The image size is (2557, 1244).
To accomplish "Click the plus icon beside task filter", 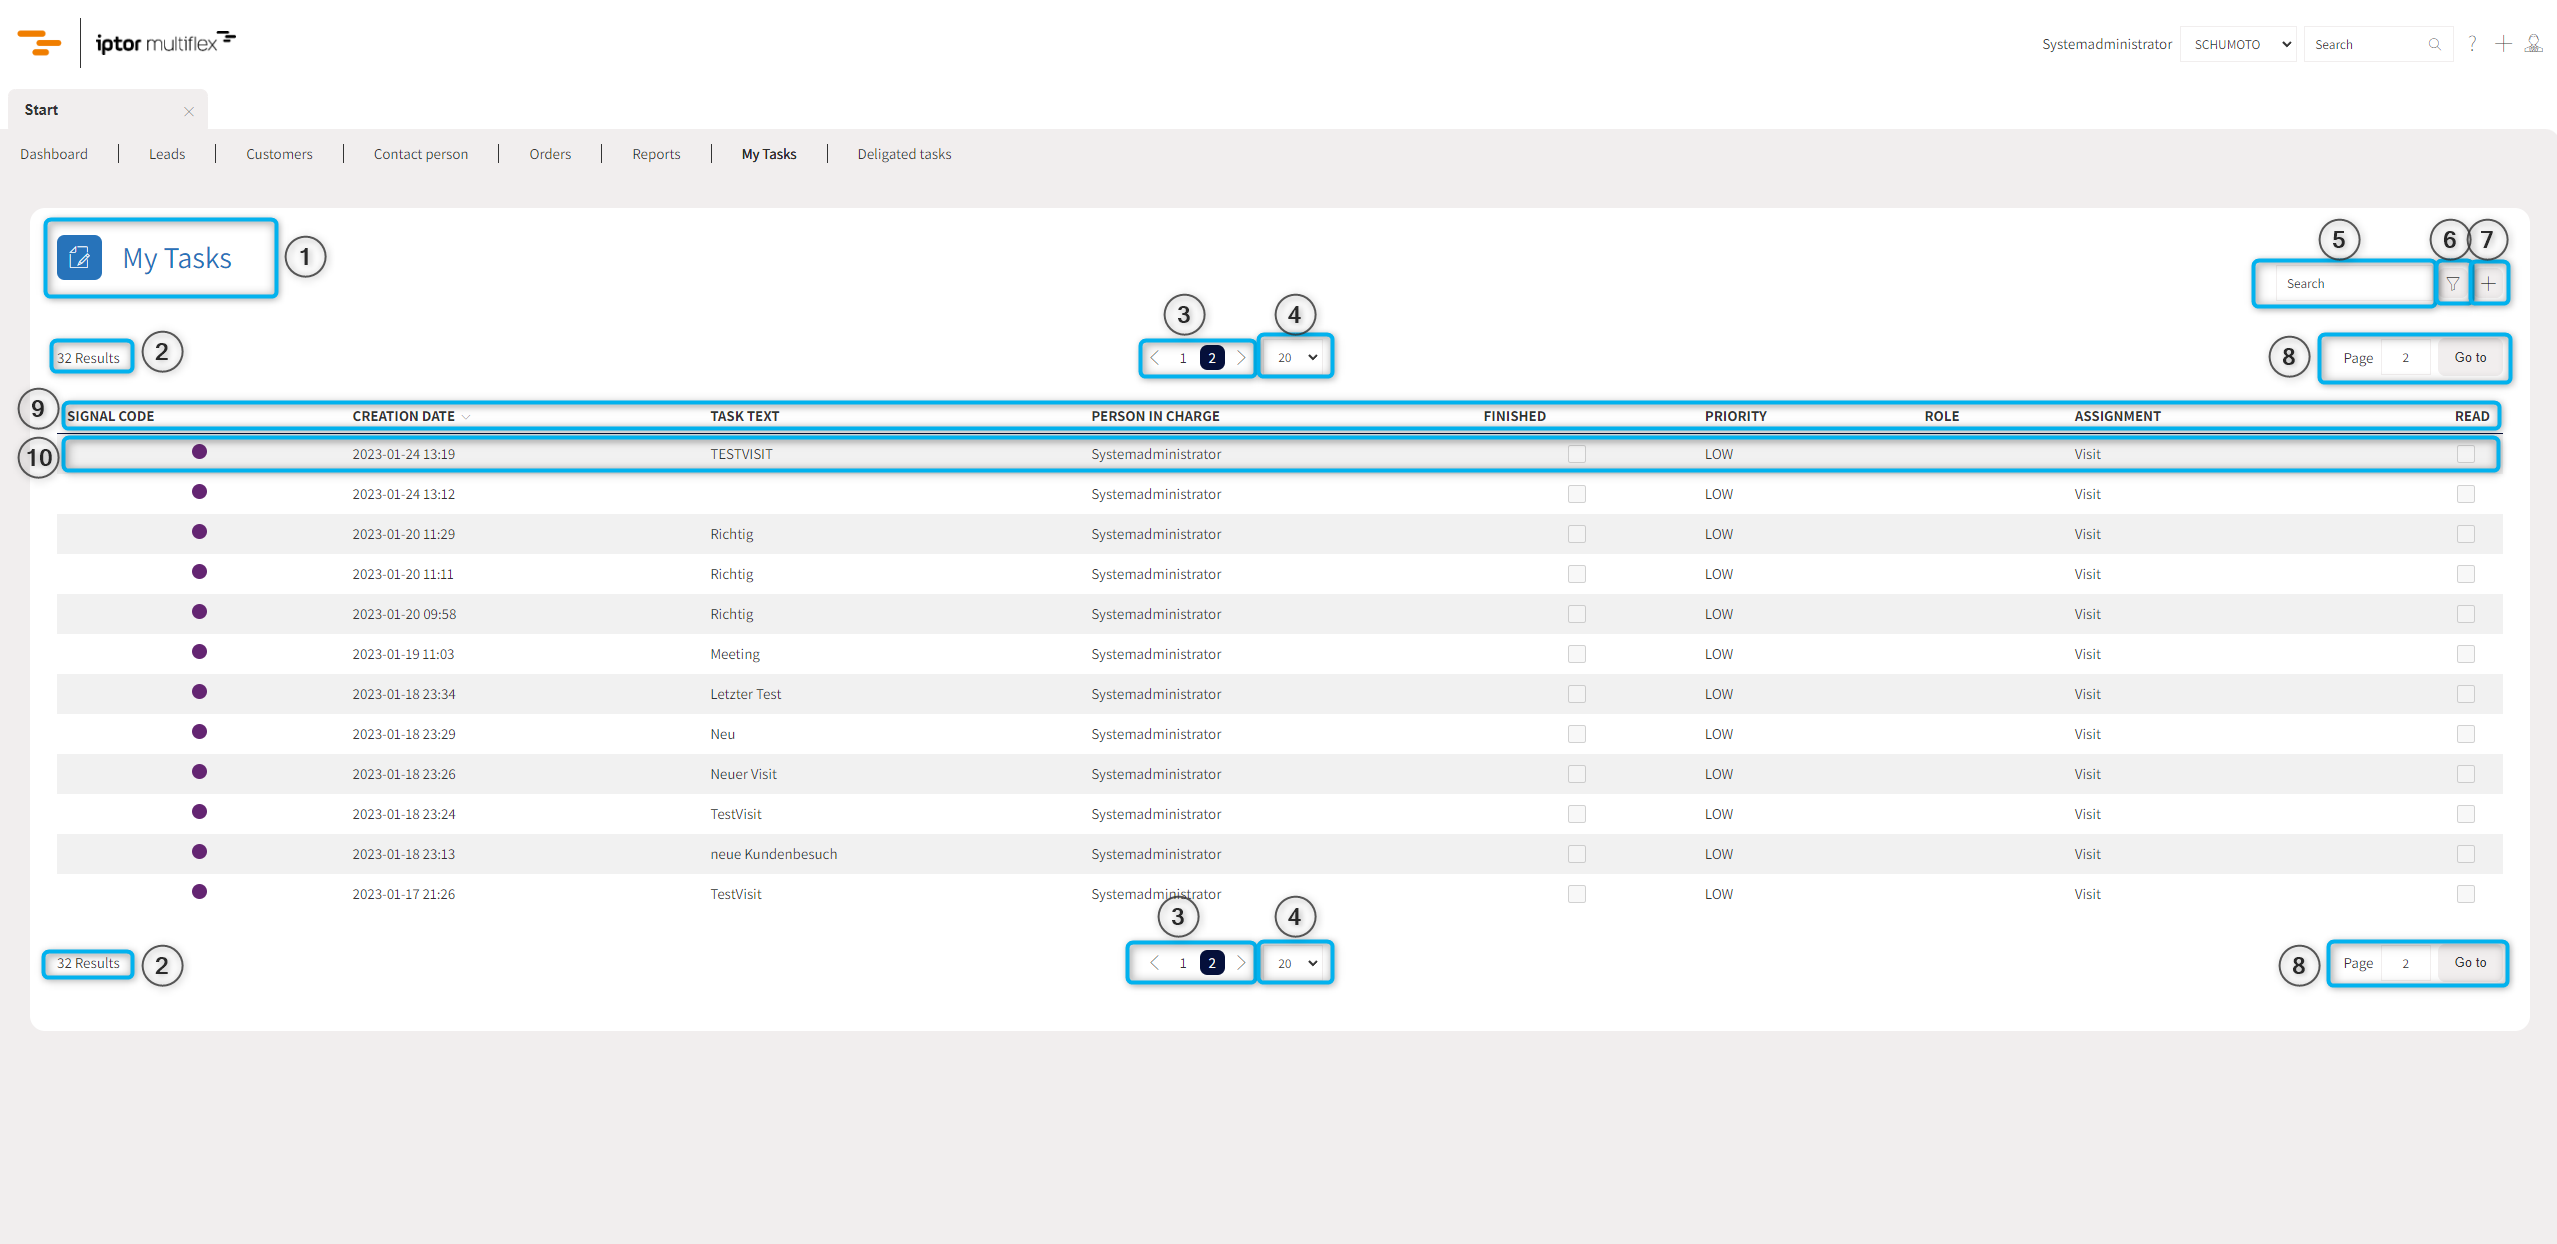I will 2488,284.
